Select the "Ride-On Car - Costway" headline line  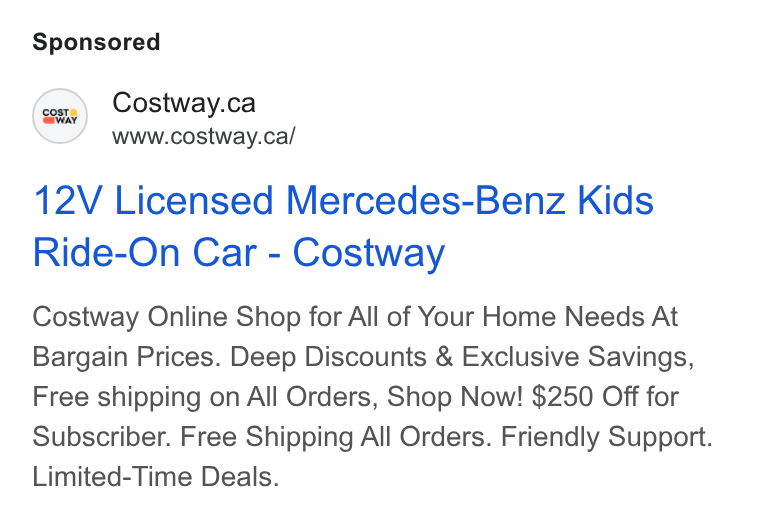pyautogui.click(x=238, y=252)
